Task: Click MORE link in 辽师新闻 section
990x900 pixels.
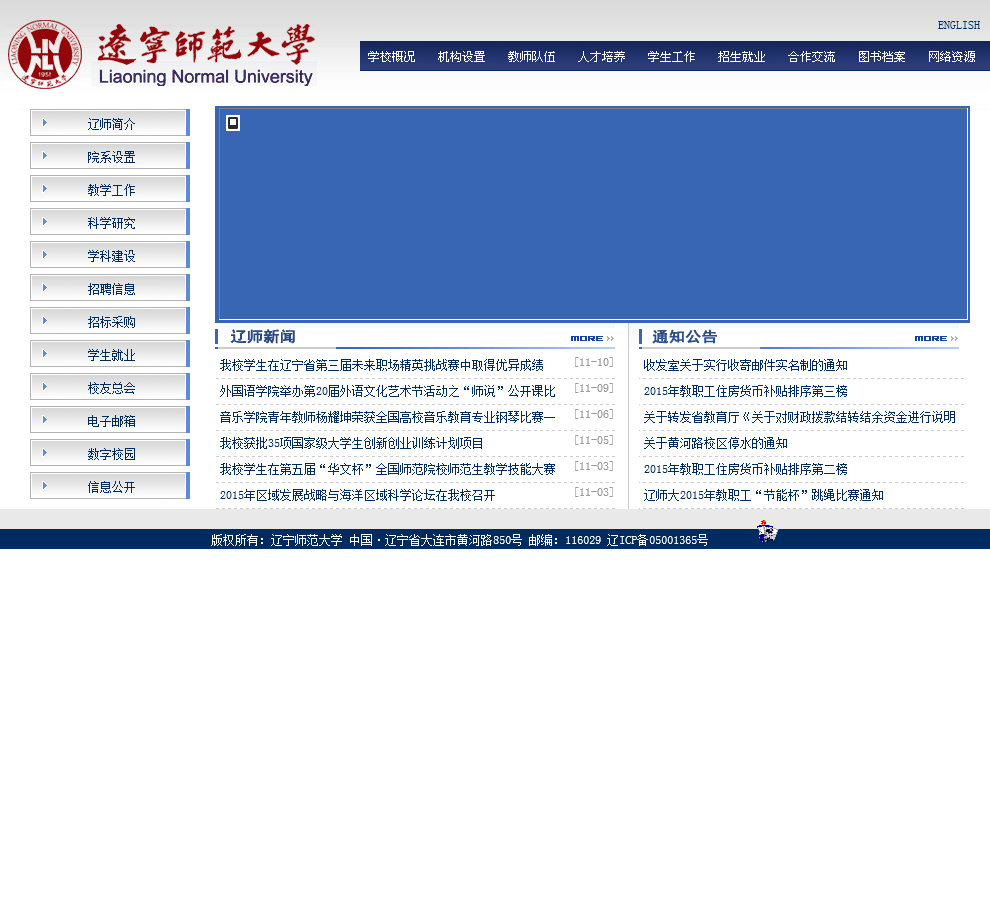Action: (592, 339)
